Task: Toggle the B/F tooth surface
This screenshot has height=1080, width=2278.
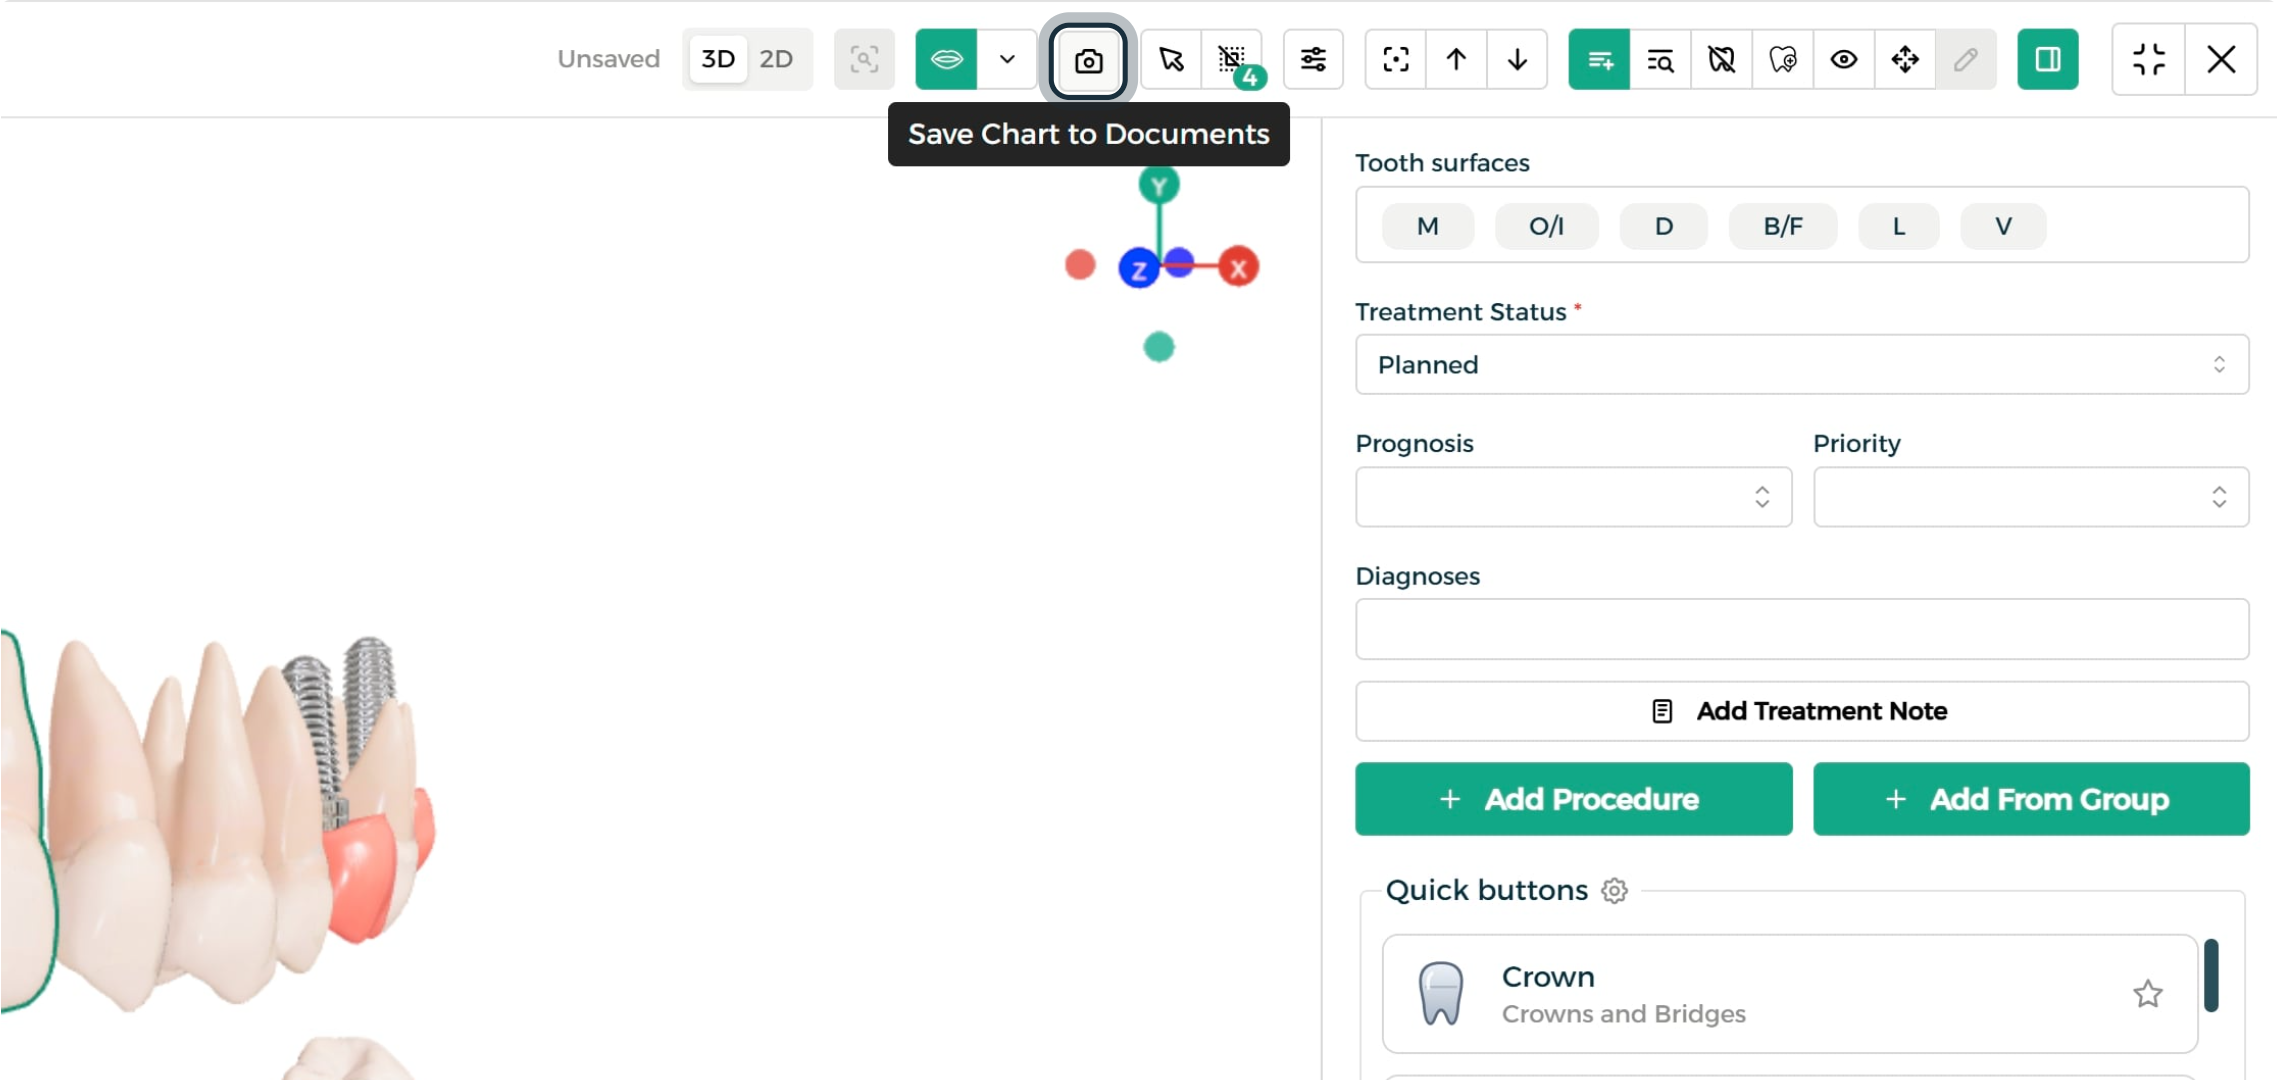Action: click(x=1783, y=226)
